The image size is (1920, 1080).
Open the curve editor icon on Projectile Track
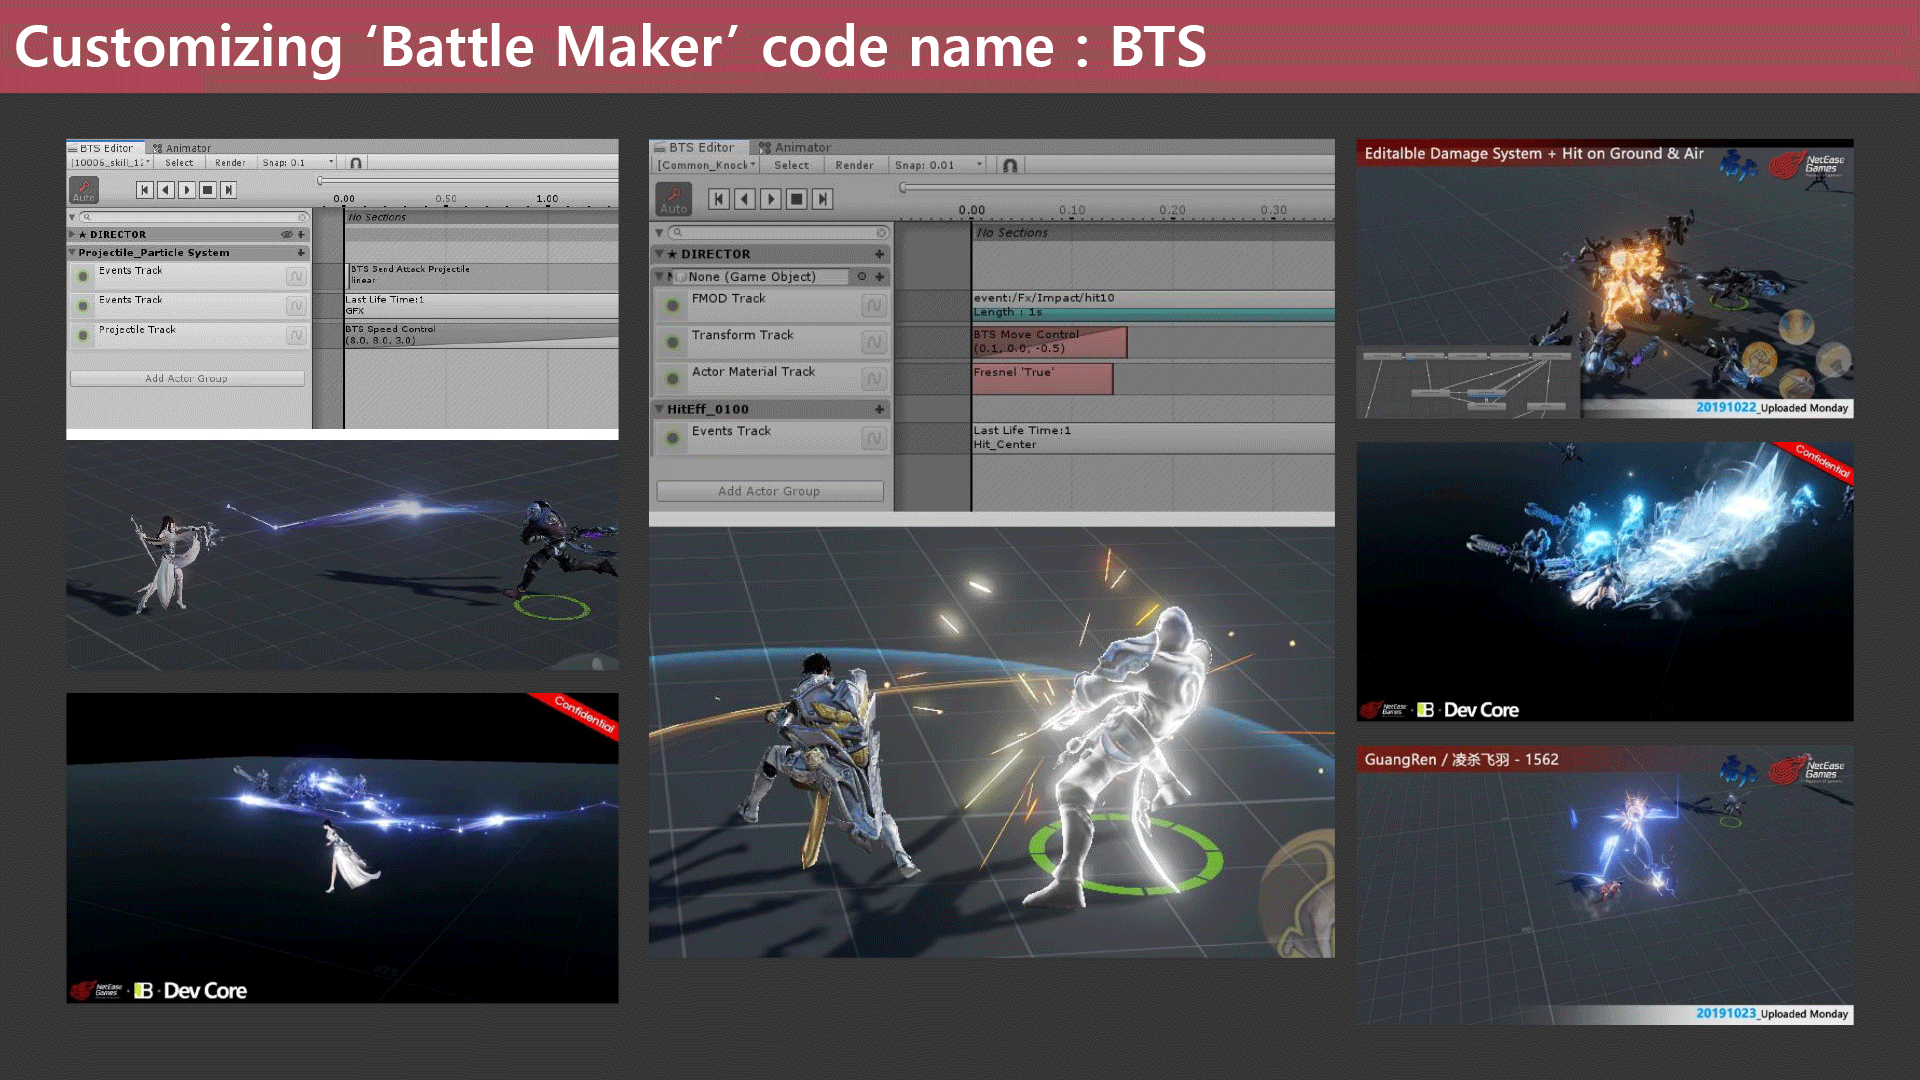(x=296, y=336)
